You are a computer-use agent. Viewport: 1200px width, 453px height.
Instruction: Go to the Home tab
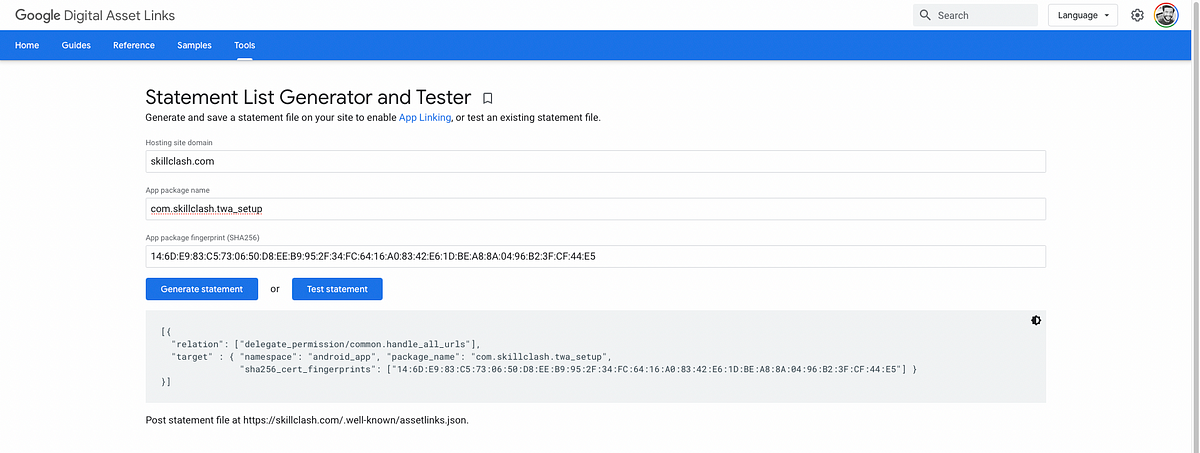coord(27,46)
